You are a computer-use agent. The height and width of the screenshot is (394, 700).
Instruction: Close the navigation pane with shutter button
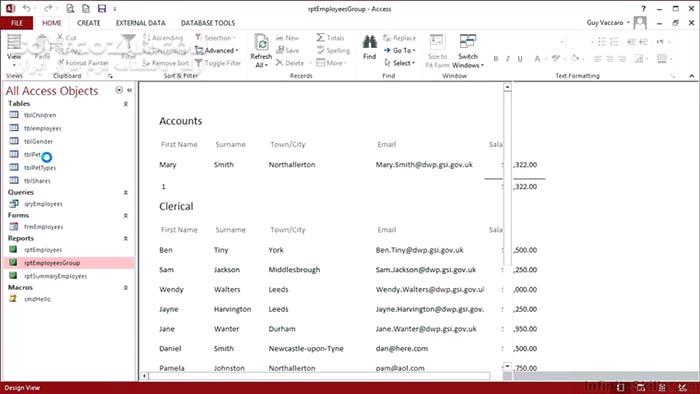point(129,90)
